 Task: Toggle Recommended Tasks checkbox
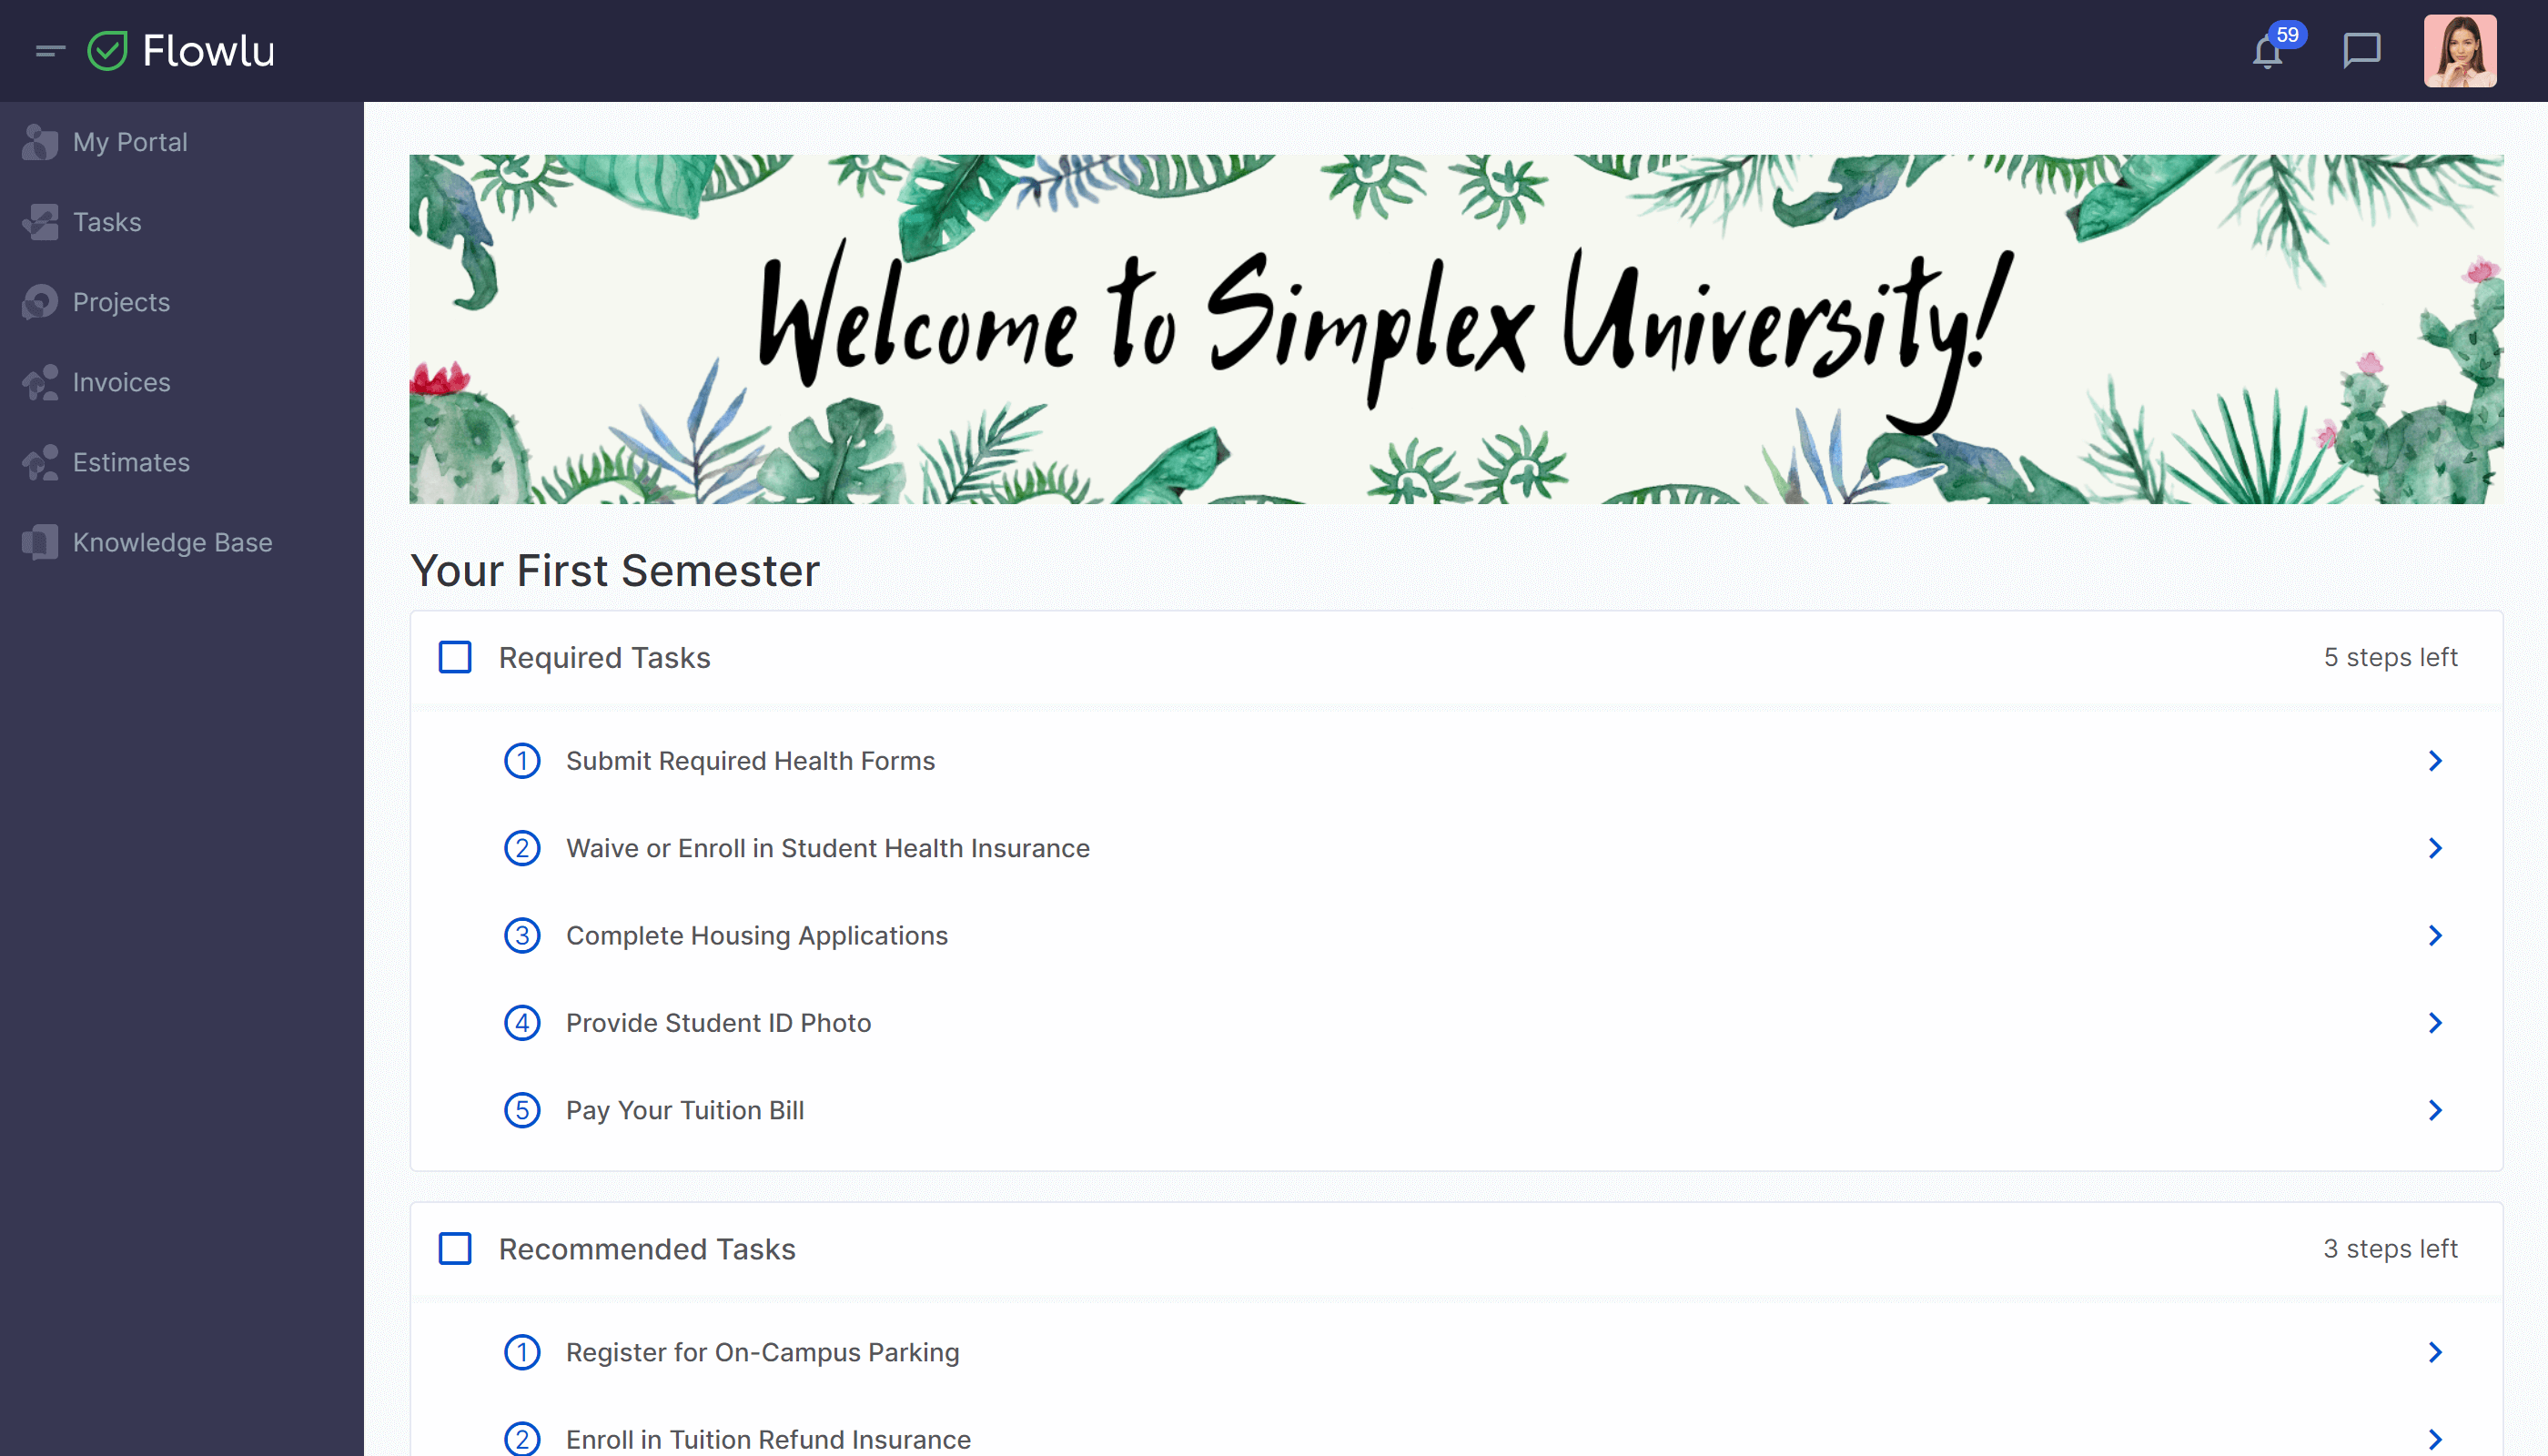click(x=455, y=1248)
